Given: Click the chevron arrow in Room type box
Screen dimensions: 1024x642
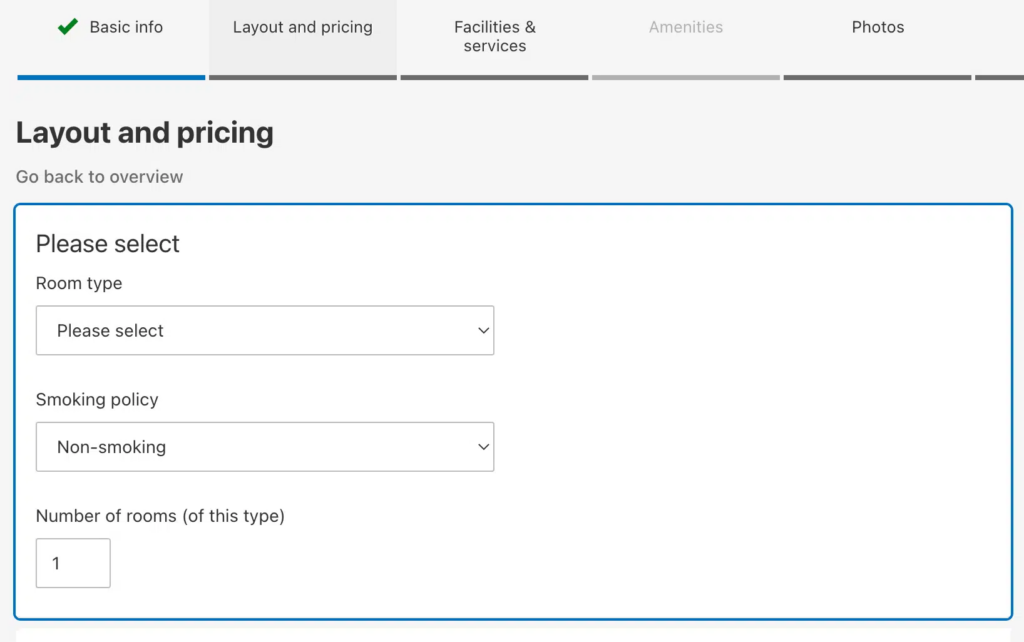Looking at the screenshot, I should 483,331.
